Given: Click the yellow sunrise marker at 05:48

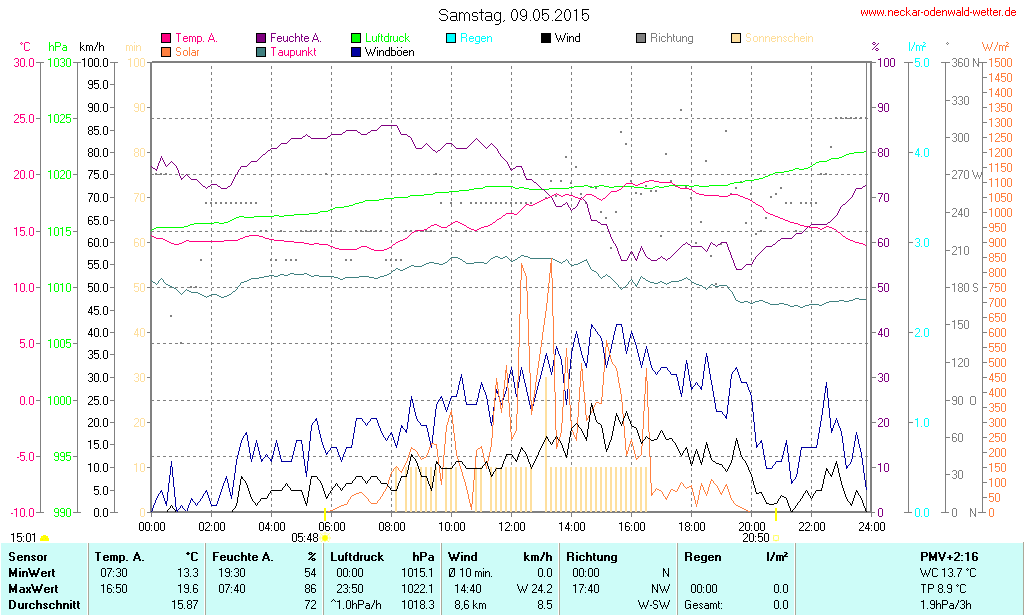Looking at the screenshot, I should [324, 538].
